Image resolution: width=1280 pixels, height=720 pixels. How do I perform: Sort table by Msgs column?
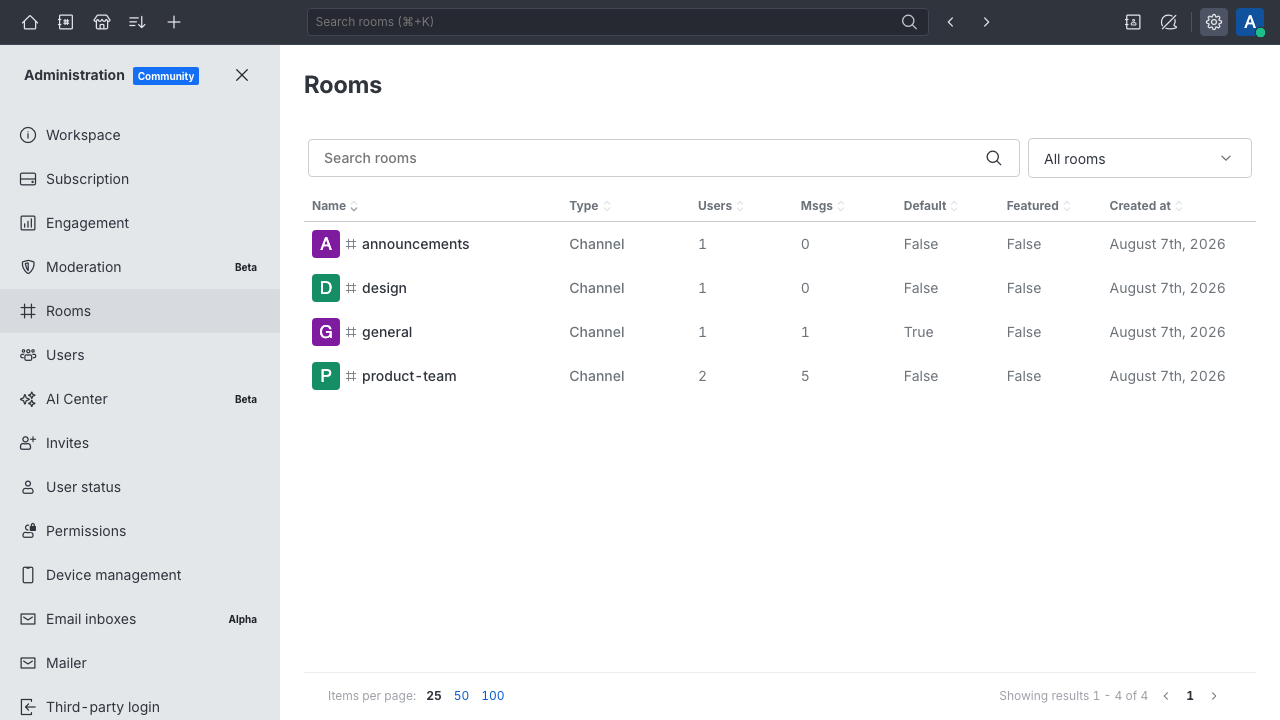click(x=823, y=206)
